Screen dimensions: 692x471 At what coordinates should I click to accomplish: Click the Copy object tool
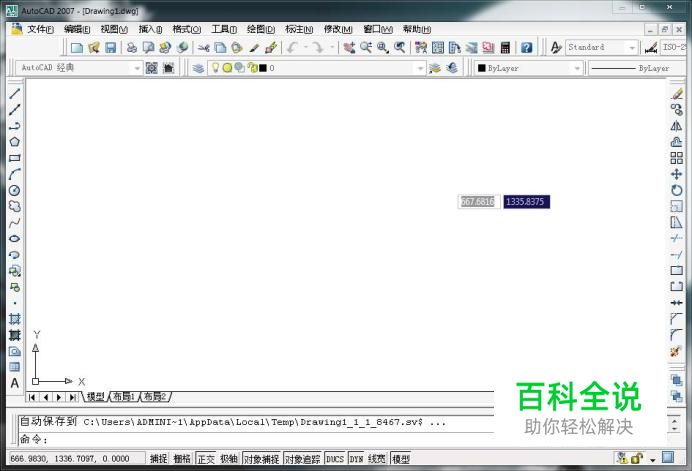point(677,109)
